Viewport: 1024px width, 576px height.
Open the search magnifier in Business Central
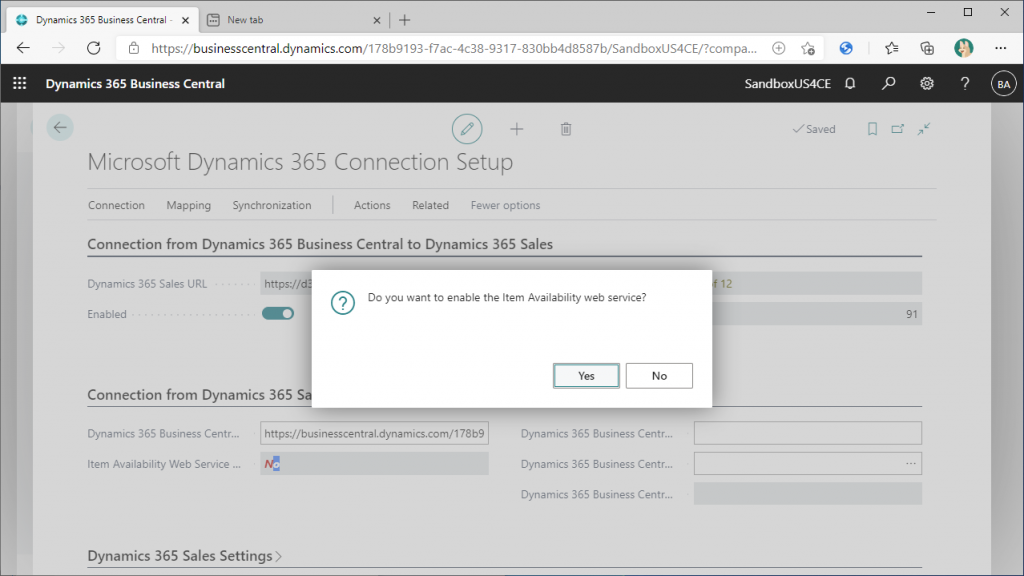(888, 84)
